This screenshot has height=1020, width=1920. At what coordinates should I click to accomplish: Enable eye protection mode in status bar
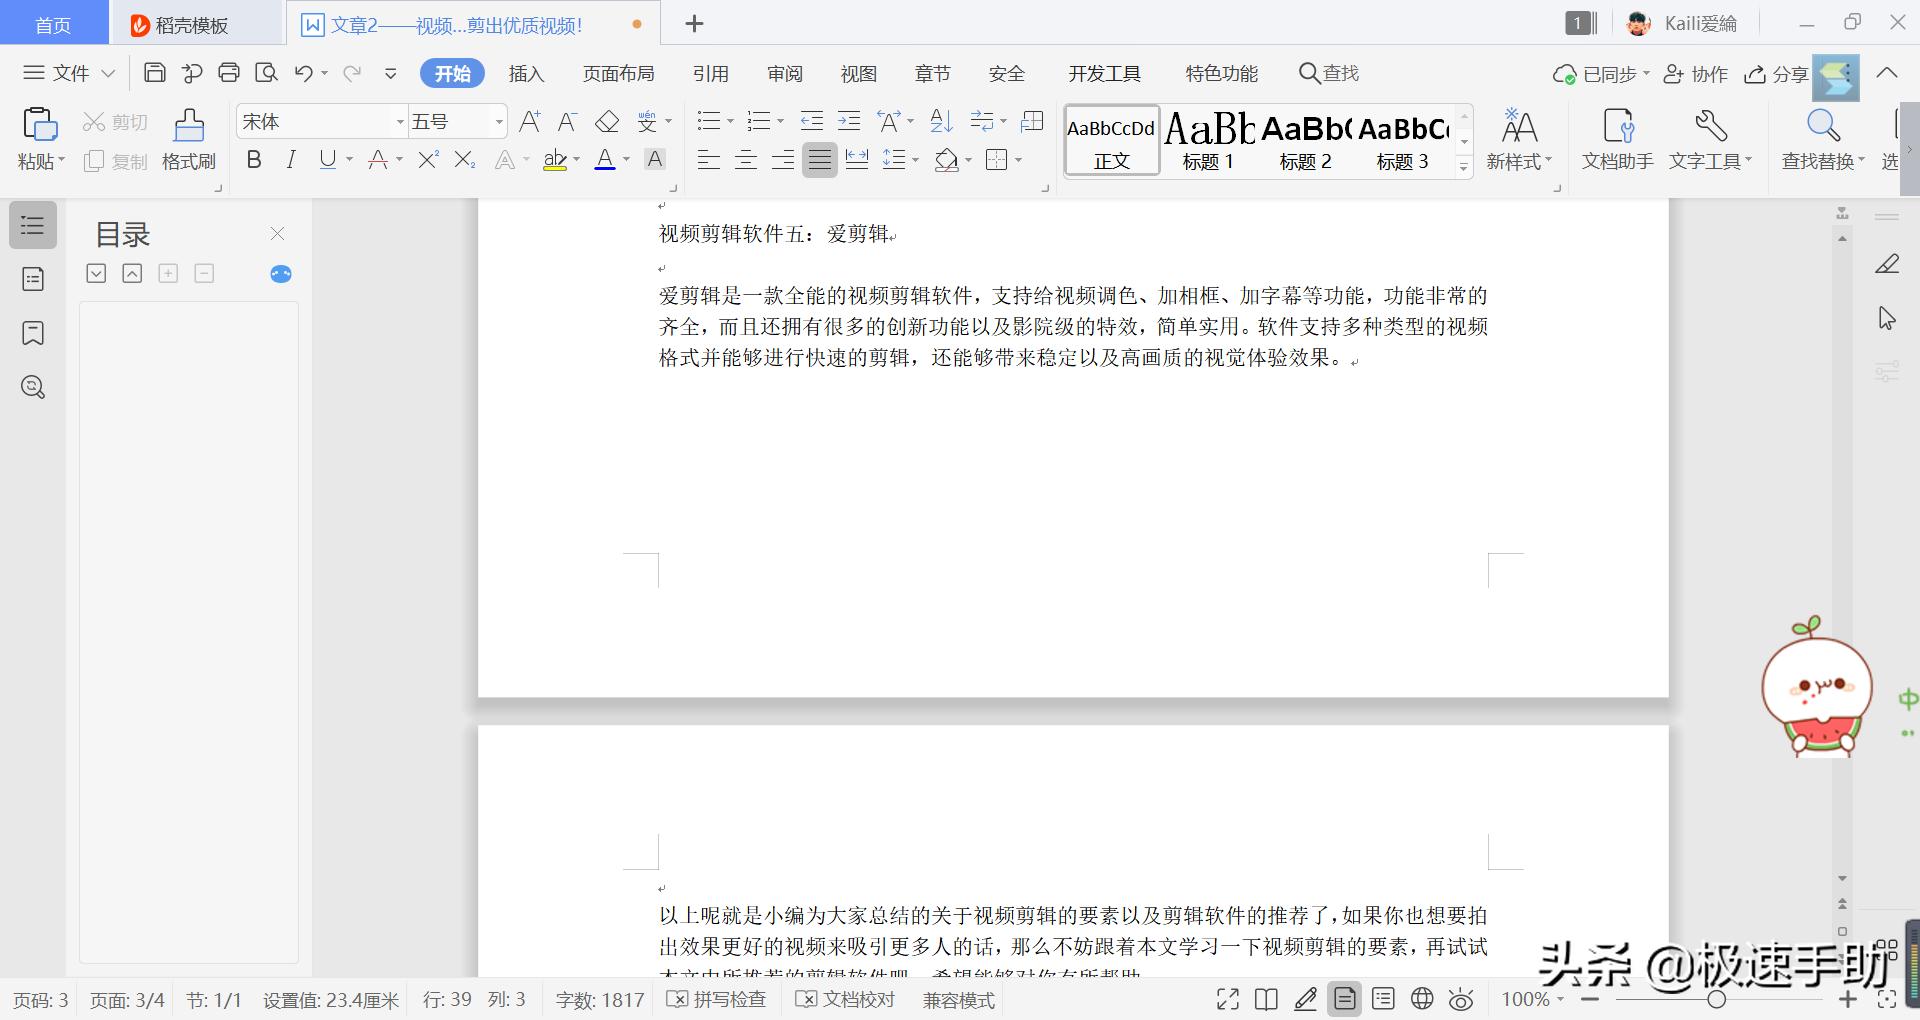(1461, 999)
